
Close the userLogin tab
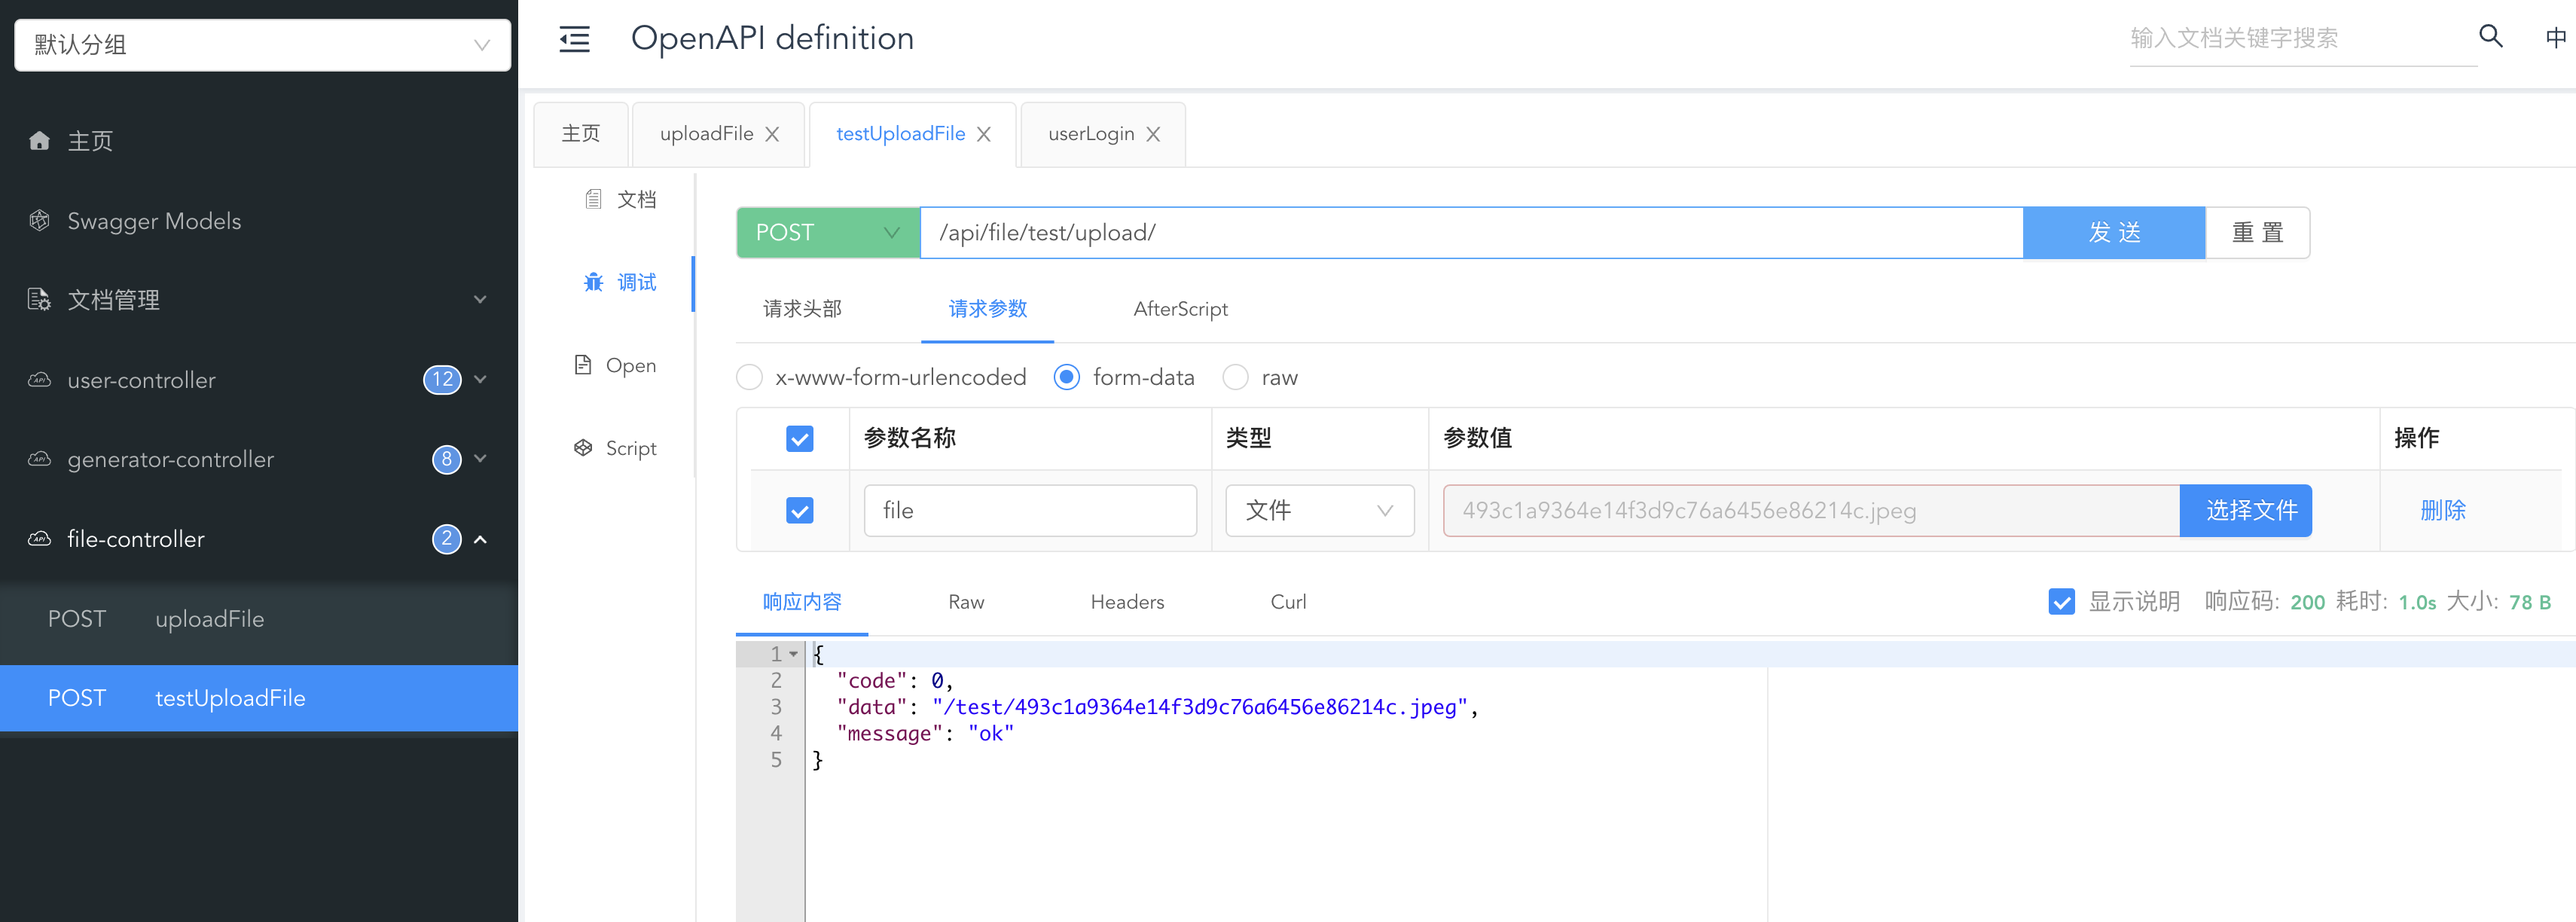(1153, 134)
